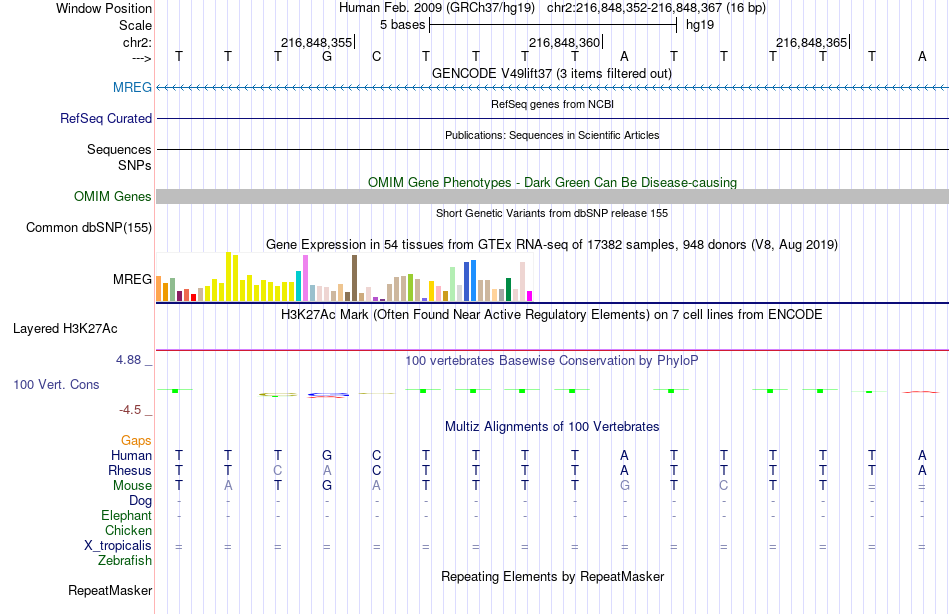
Task: Select the Rhesus species row label
Action: click(130, 470)
